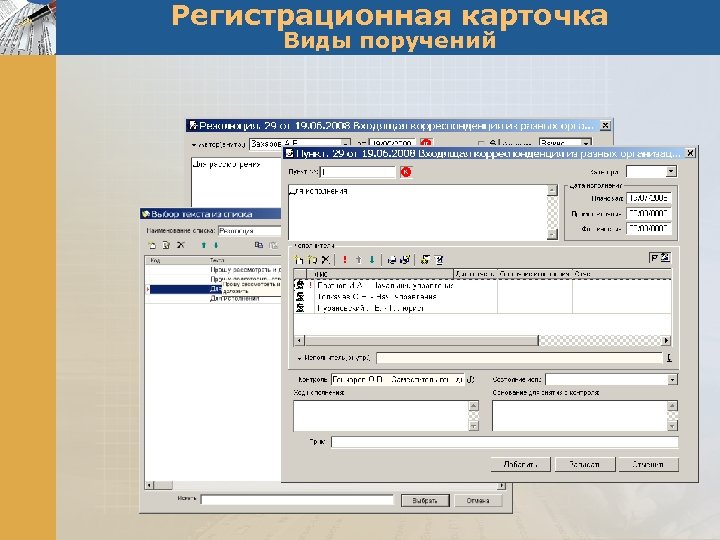720x540 pixels.
Task: Click Записать button in Пункт window
Action: pos(585,464)
